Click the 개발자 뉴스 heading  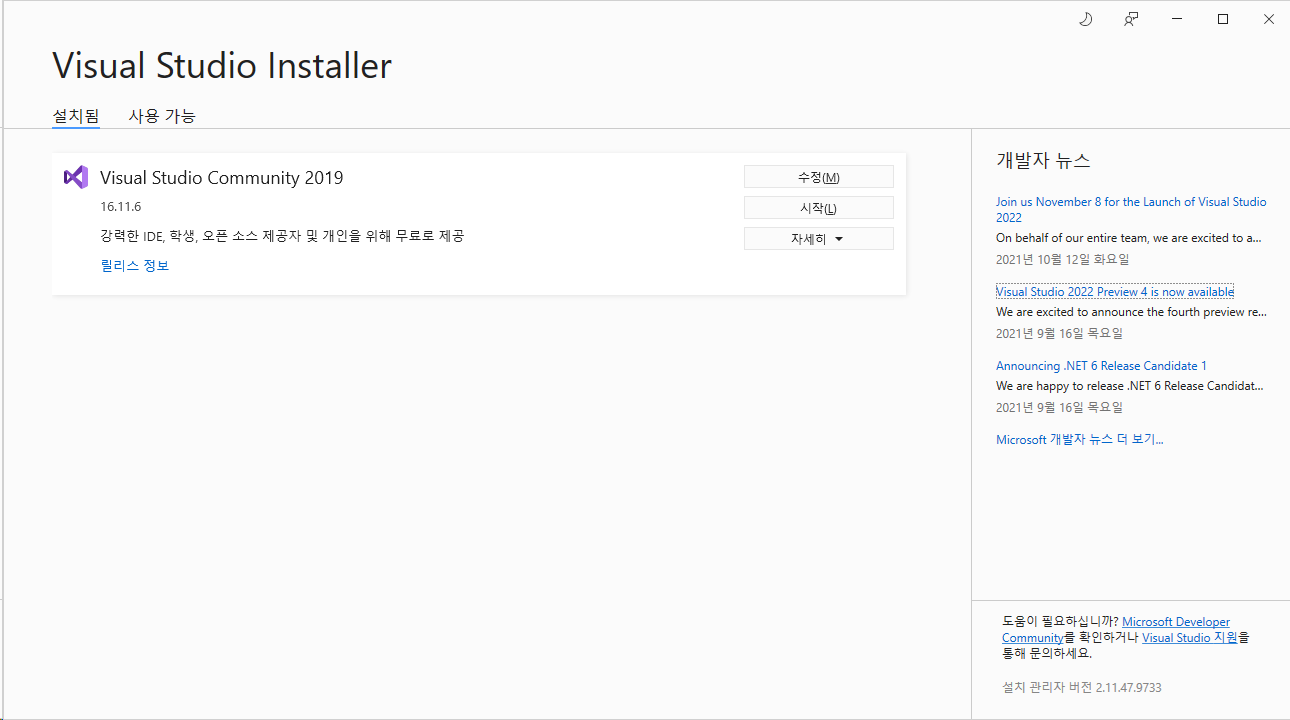pos(1043,160)
